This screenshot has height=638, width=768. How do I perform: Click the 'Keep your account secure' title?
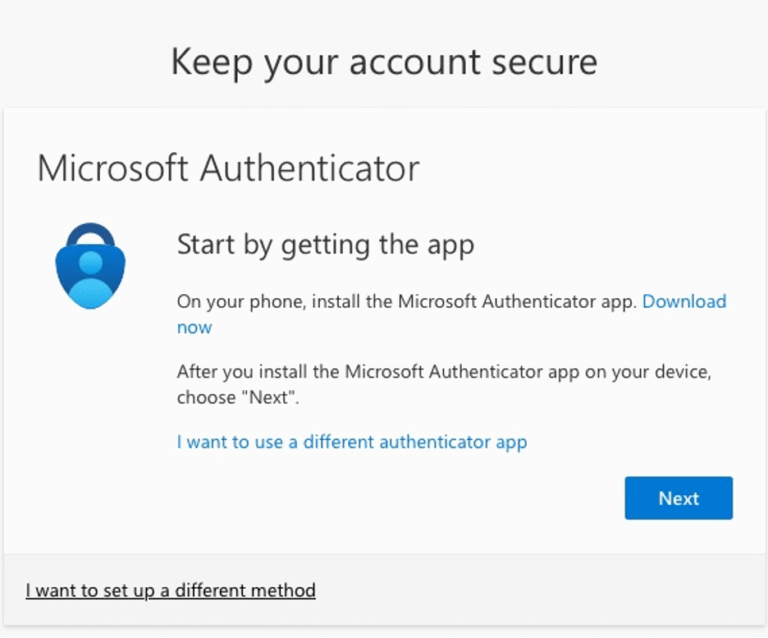(x=384, y=62)
